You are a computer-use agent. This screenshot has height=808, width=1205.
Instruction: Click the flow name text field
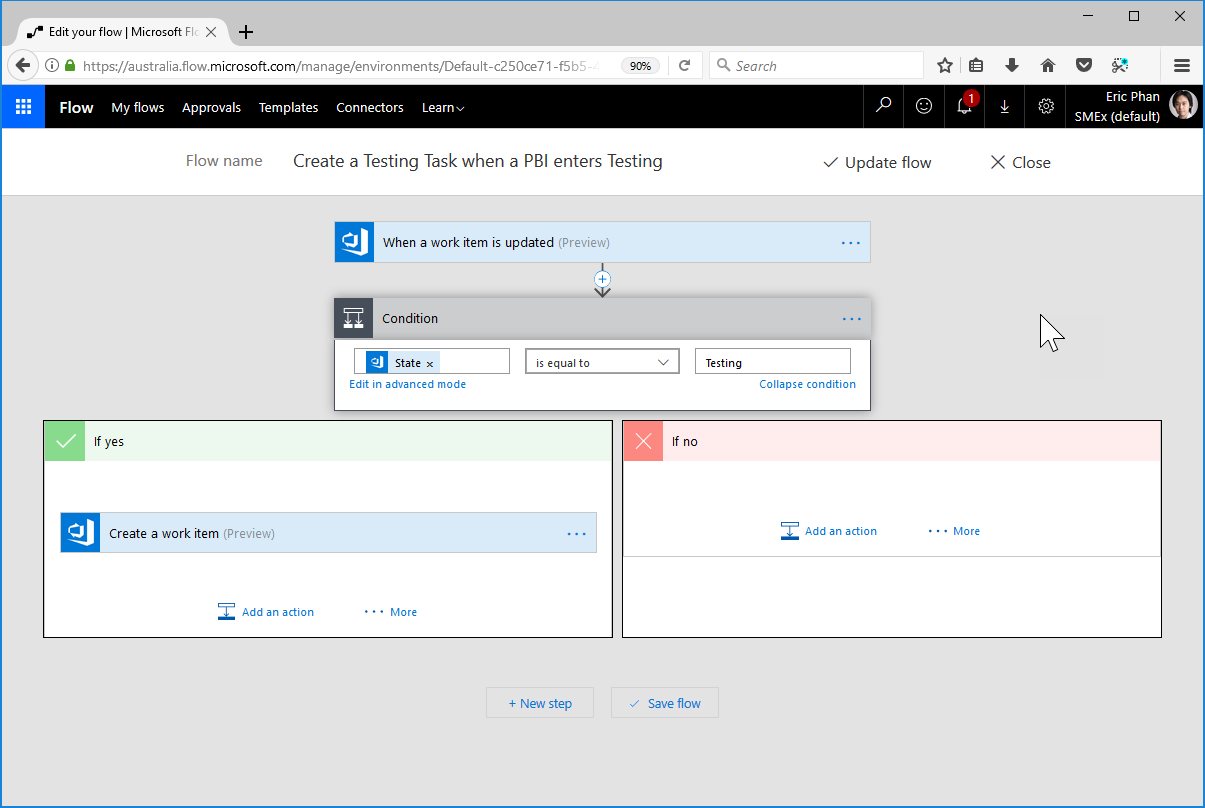pyautogui.click(x=478, y=161)
